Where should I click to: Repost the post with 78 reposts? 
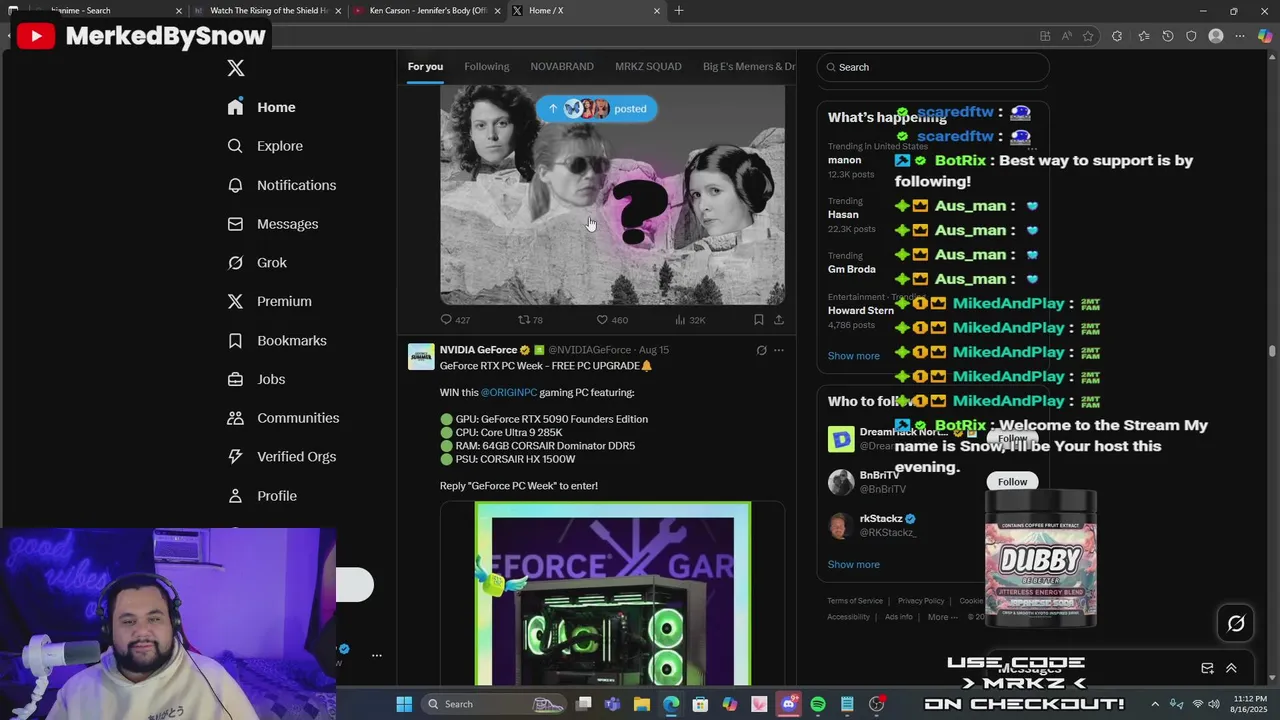[x=530, y=320]
